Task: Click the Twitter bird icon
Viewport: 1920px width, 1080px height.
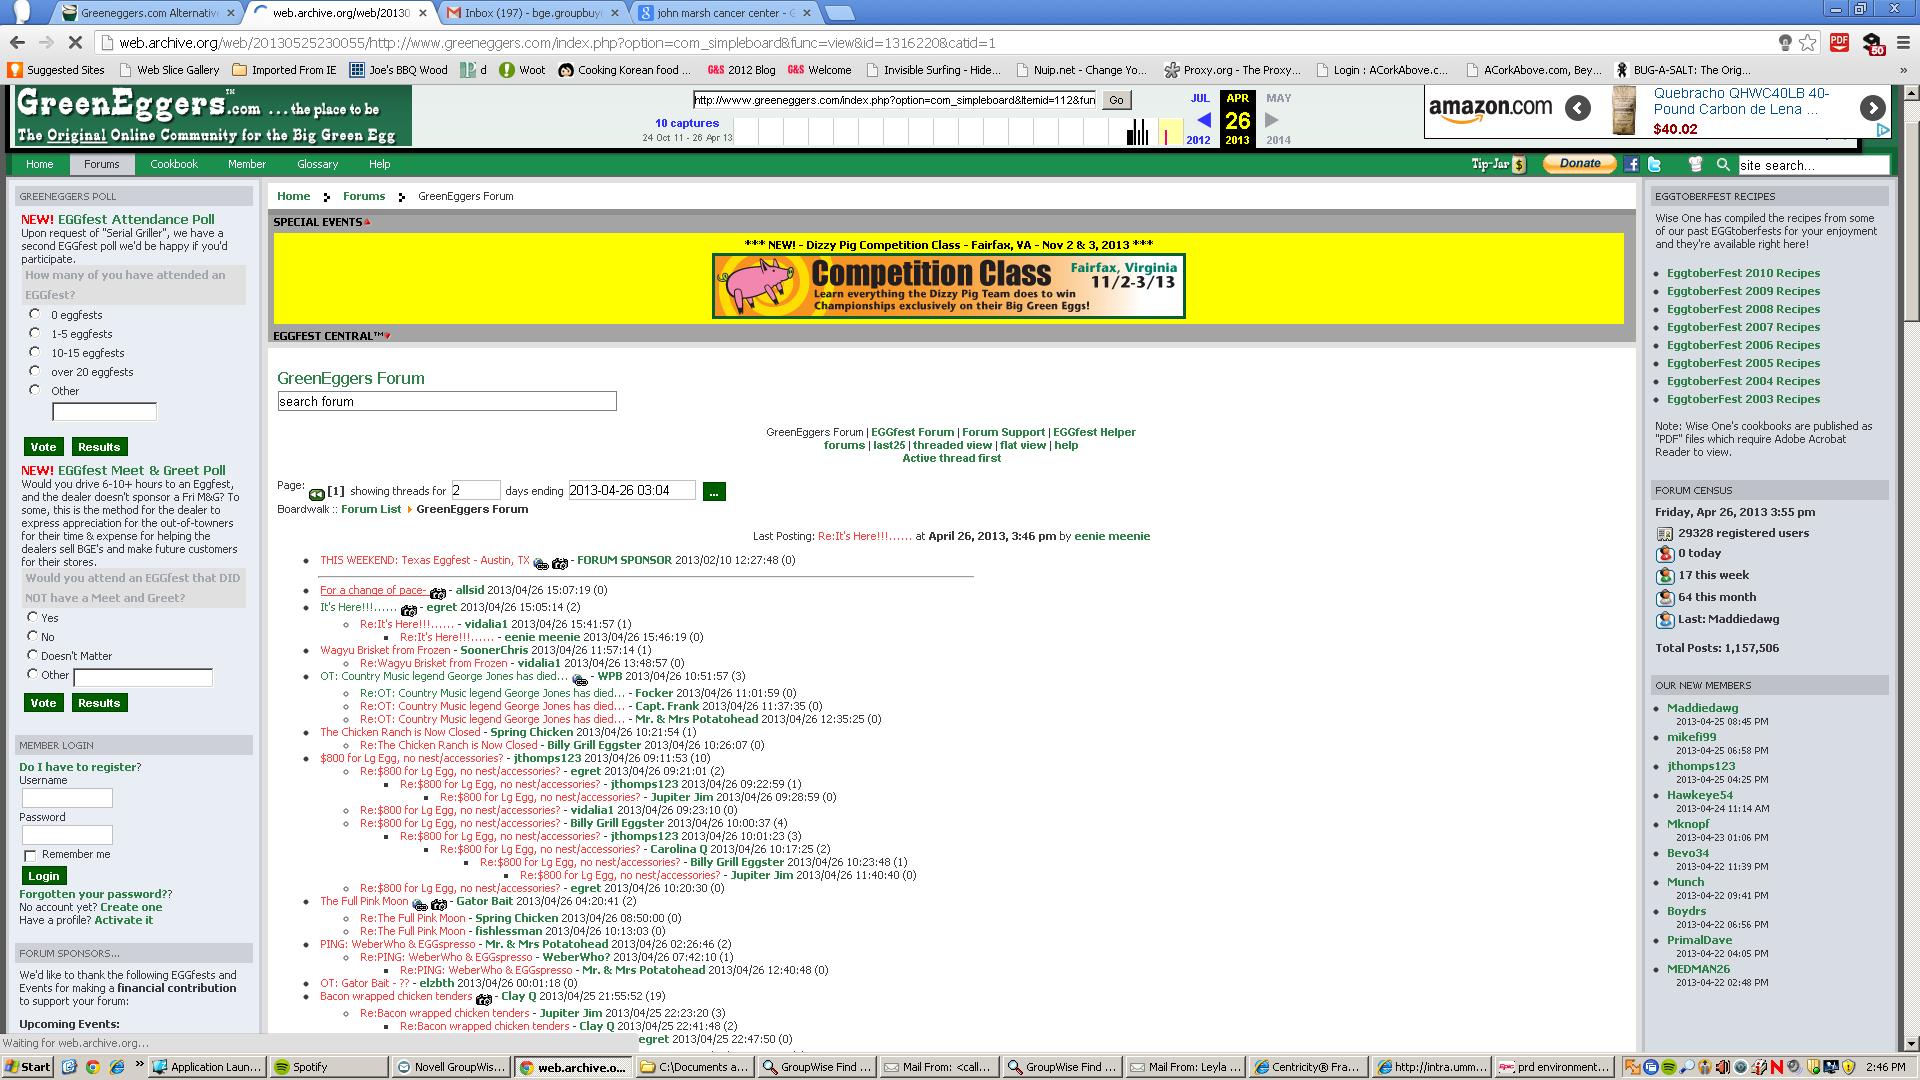Action: 1655,164
